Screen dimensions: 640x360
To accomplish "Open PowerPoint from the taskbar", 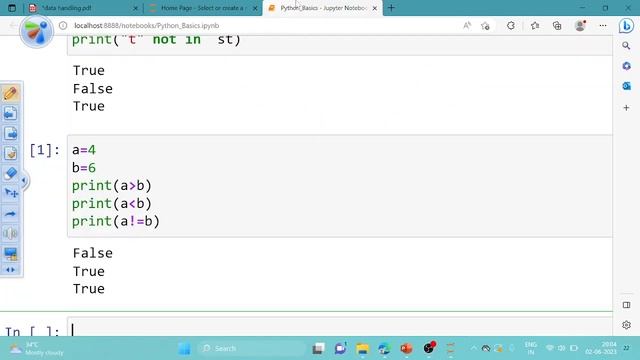I will (x=406, y=348).
